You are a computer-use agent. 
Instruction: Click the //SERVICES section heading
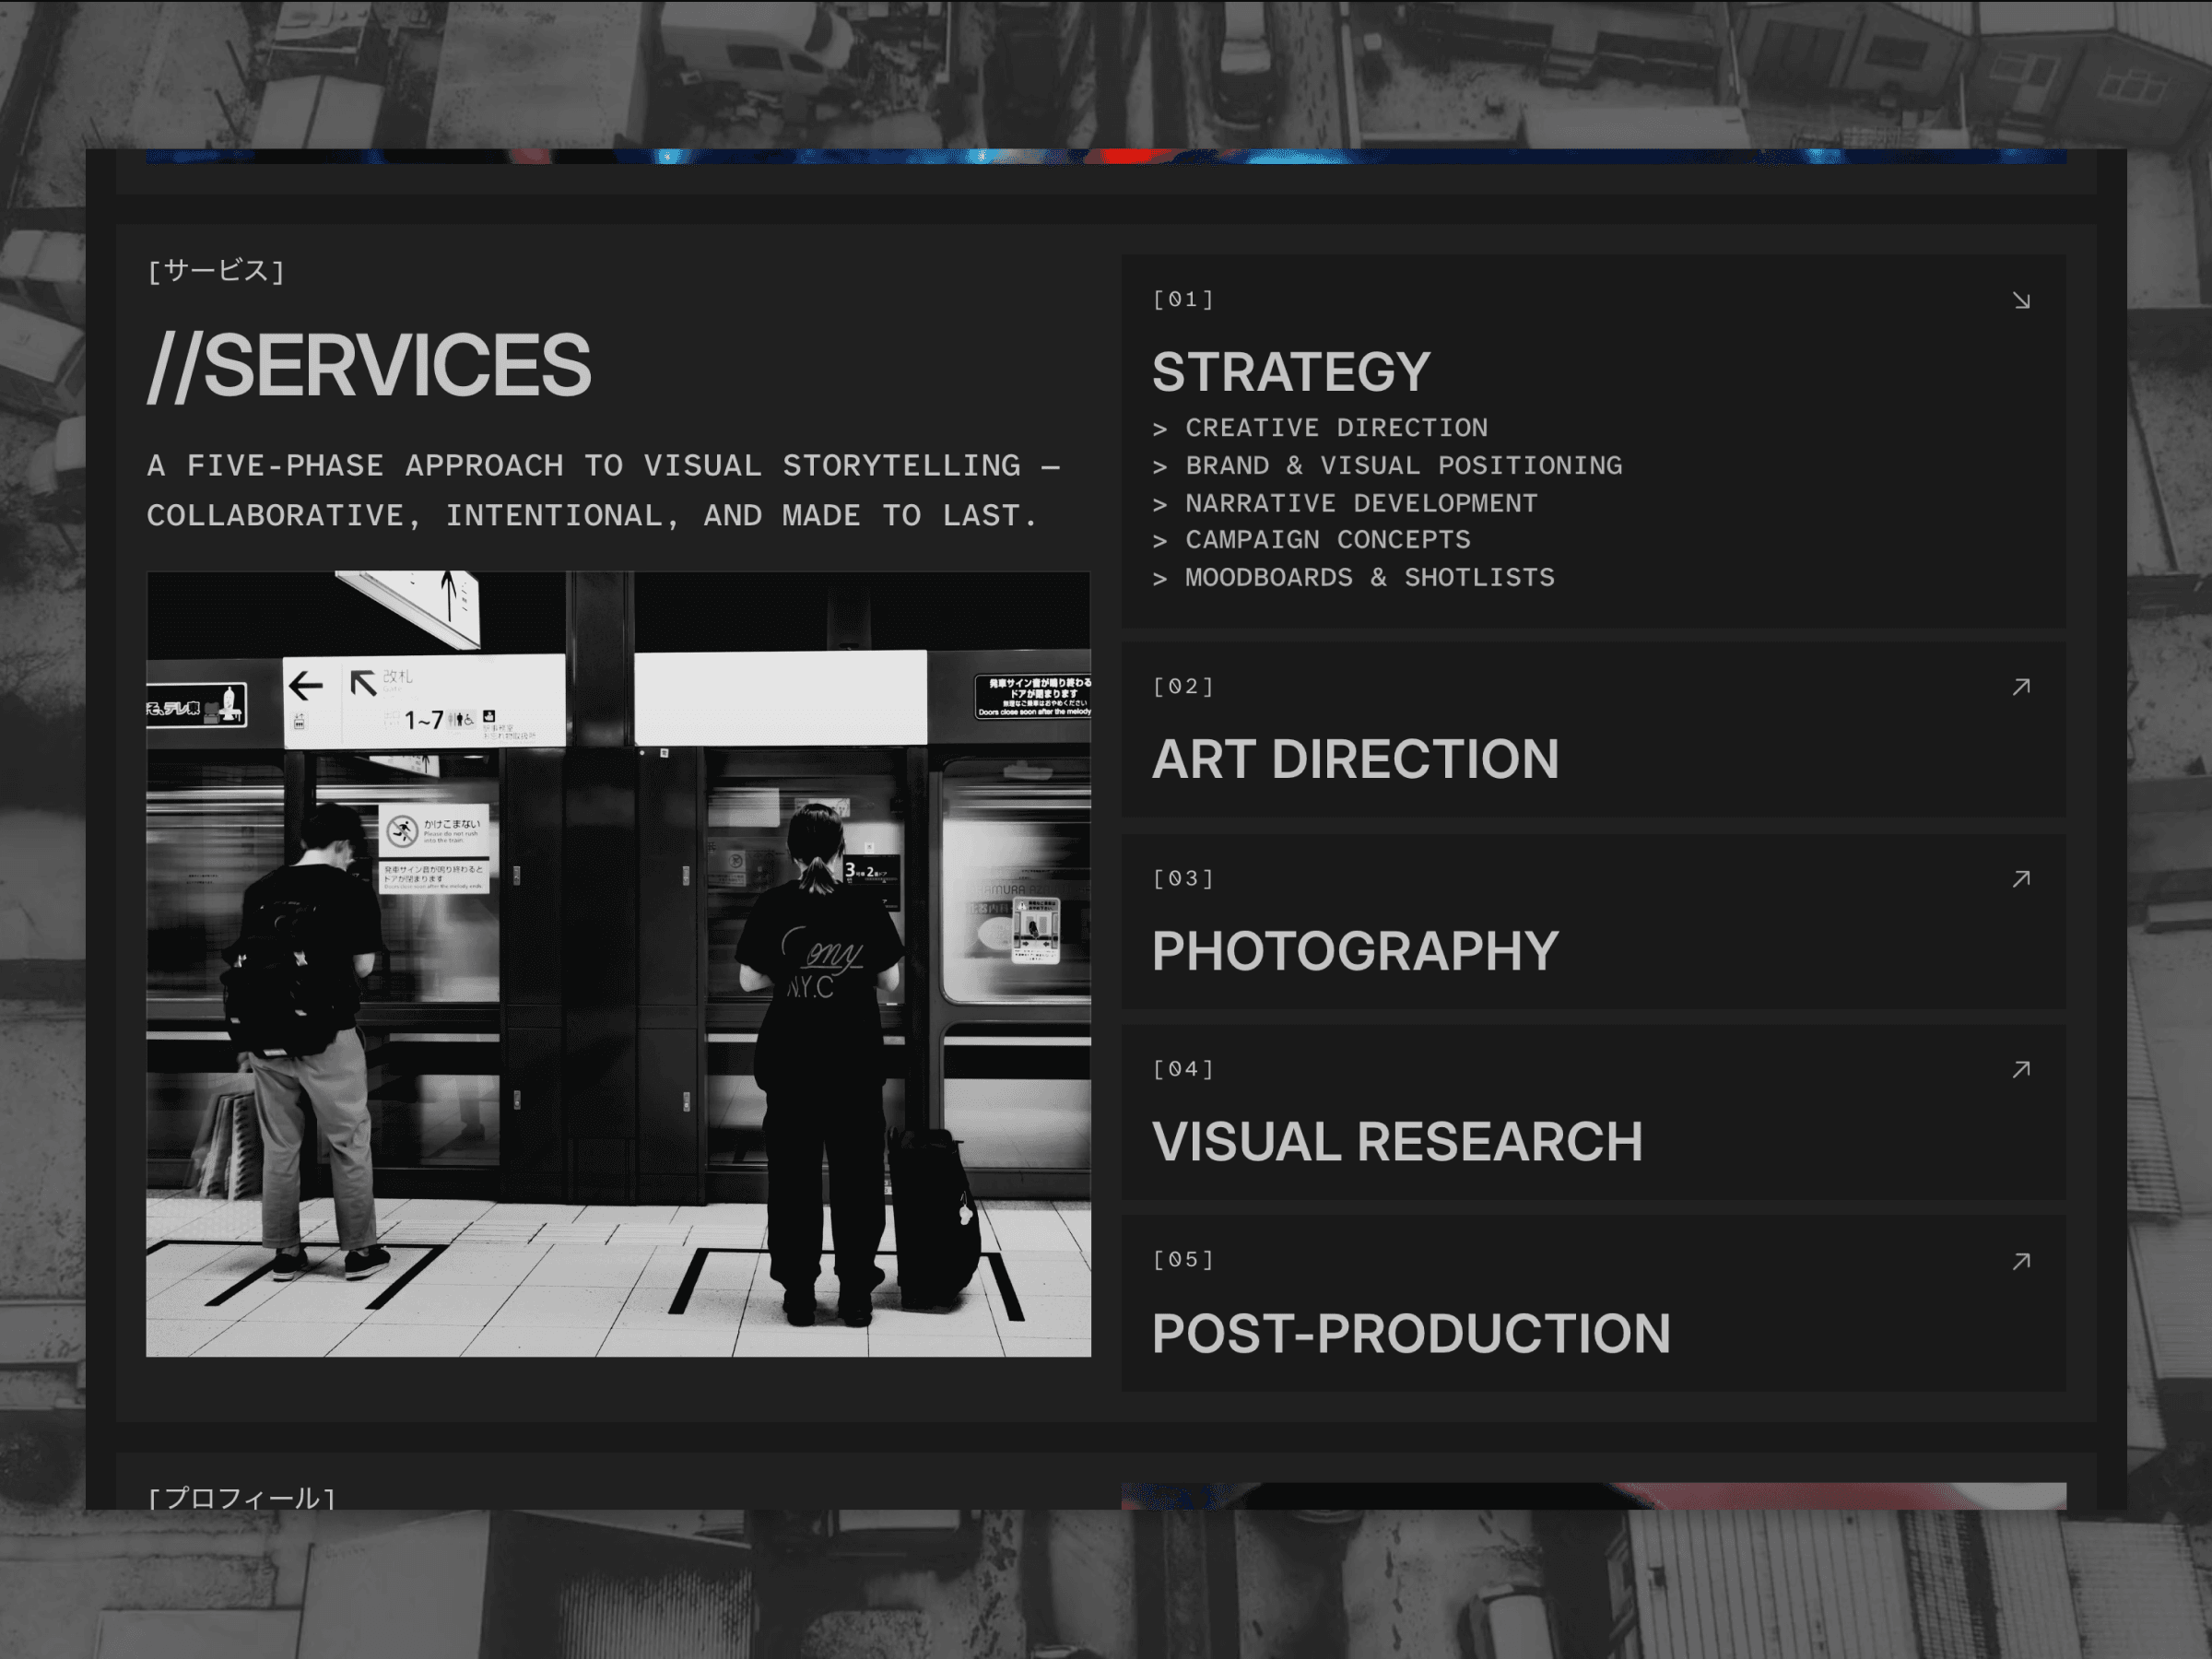[369, 366]
